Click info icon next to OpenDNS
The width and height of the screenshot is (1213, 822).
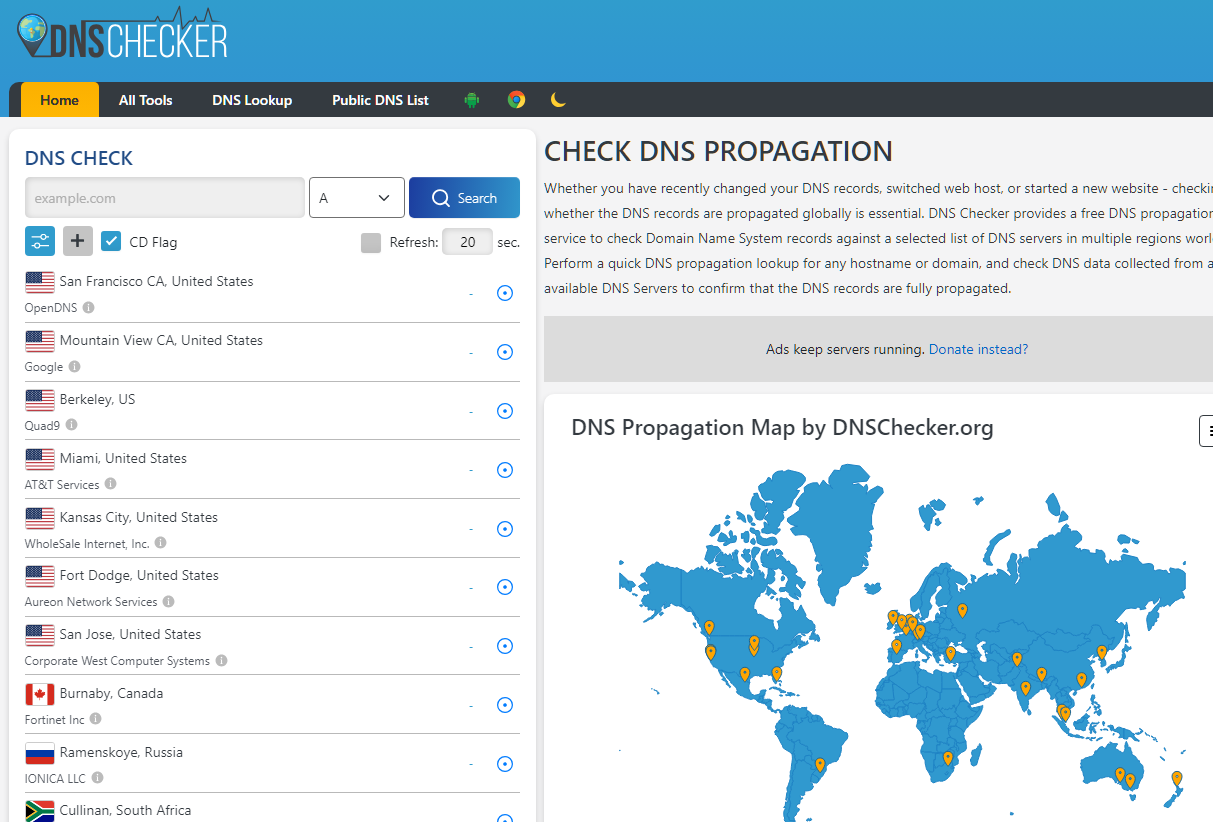(x=89, y=308)
